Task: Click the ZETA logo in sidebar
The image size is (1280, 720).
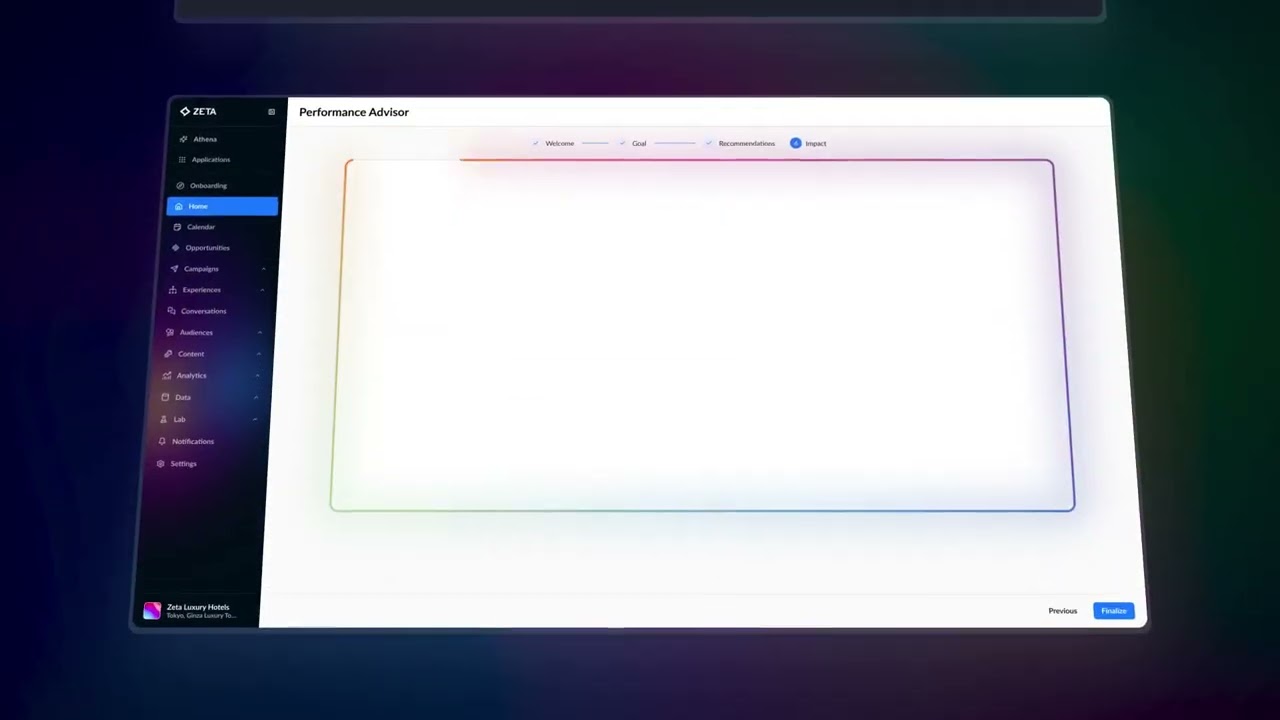Action: pyautogui.click(x=198, y=112)
